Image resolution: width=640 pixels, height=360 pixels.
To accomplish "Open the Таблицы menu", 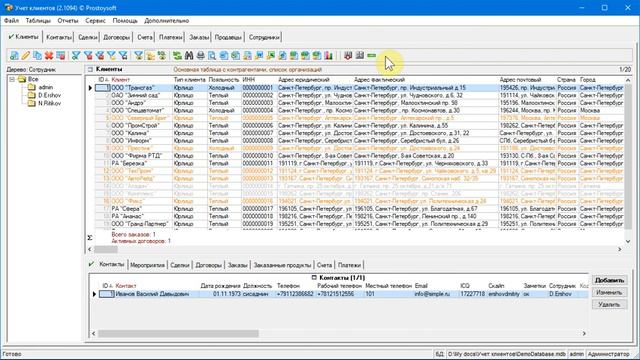I will (x=38, y=20).
